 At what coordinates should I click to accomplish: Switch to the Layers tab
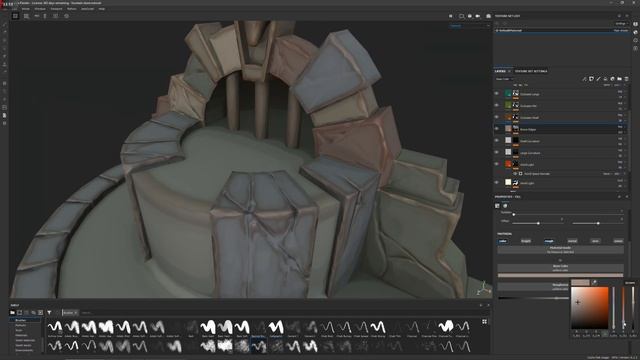coord(500,71)
